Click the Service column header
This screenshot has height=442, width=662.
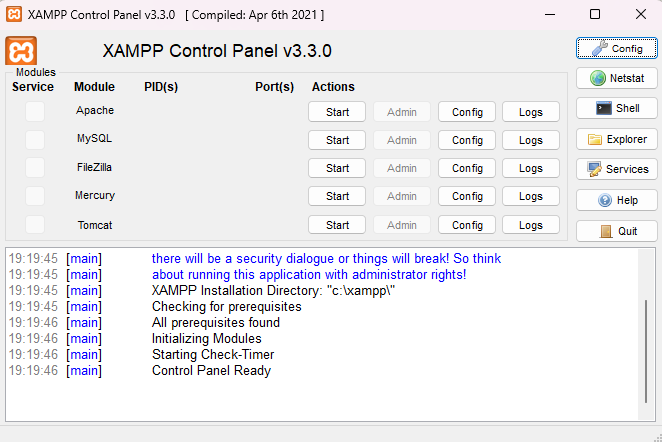pyautogui.click(x=33, y=87)
